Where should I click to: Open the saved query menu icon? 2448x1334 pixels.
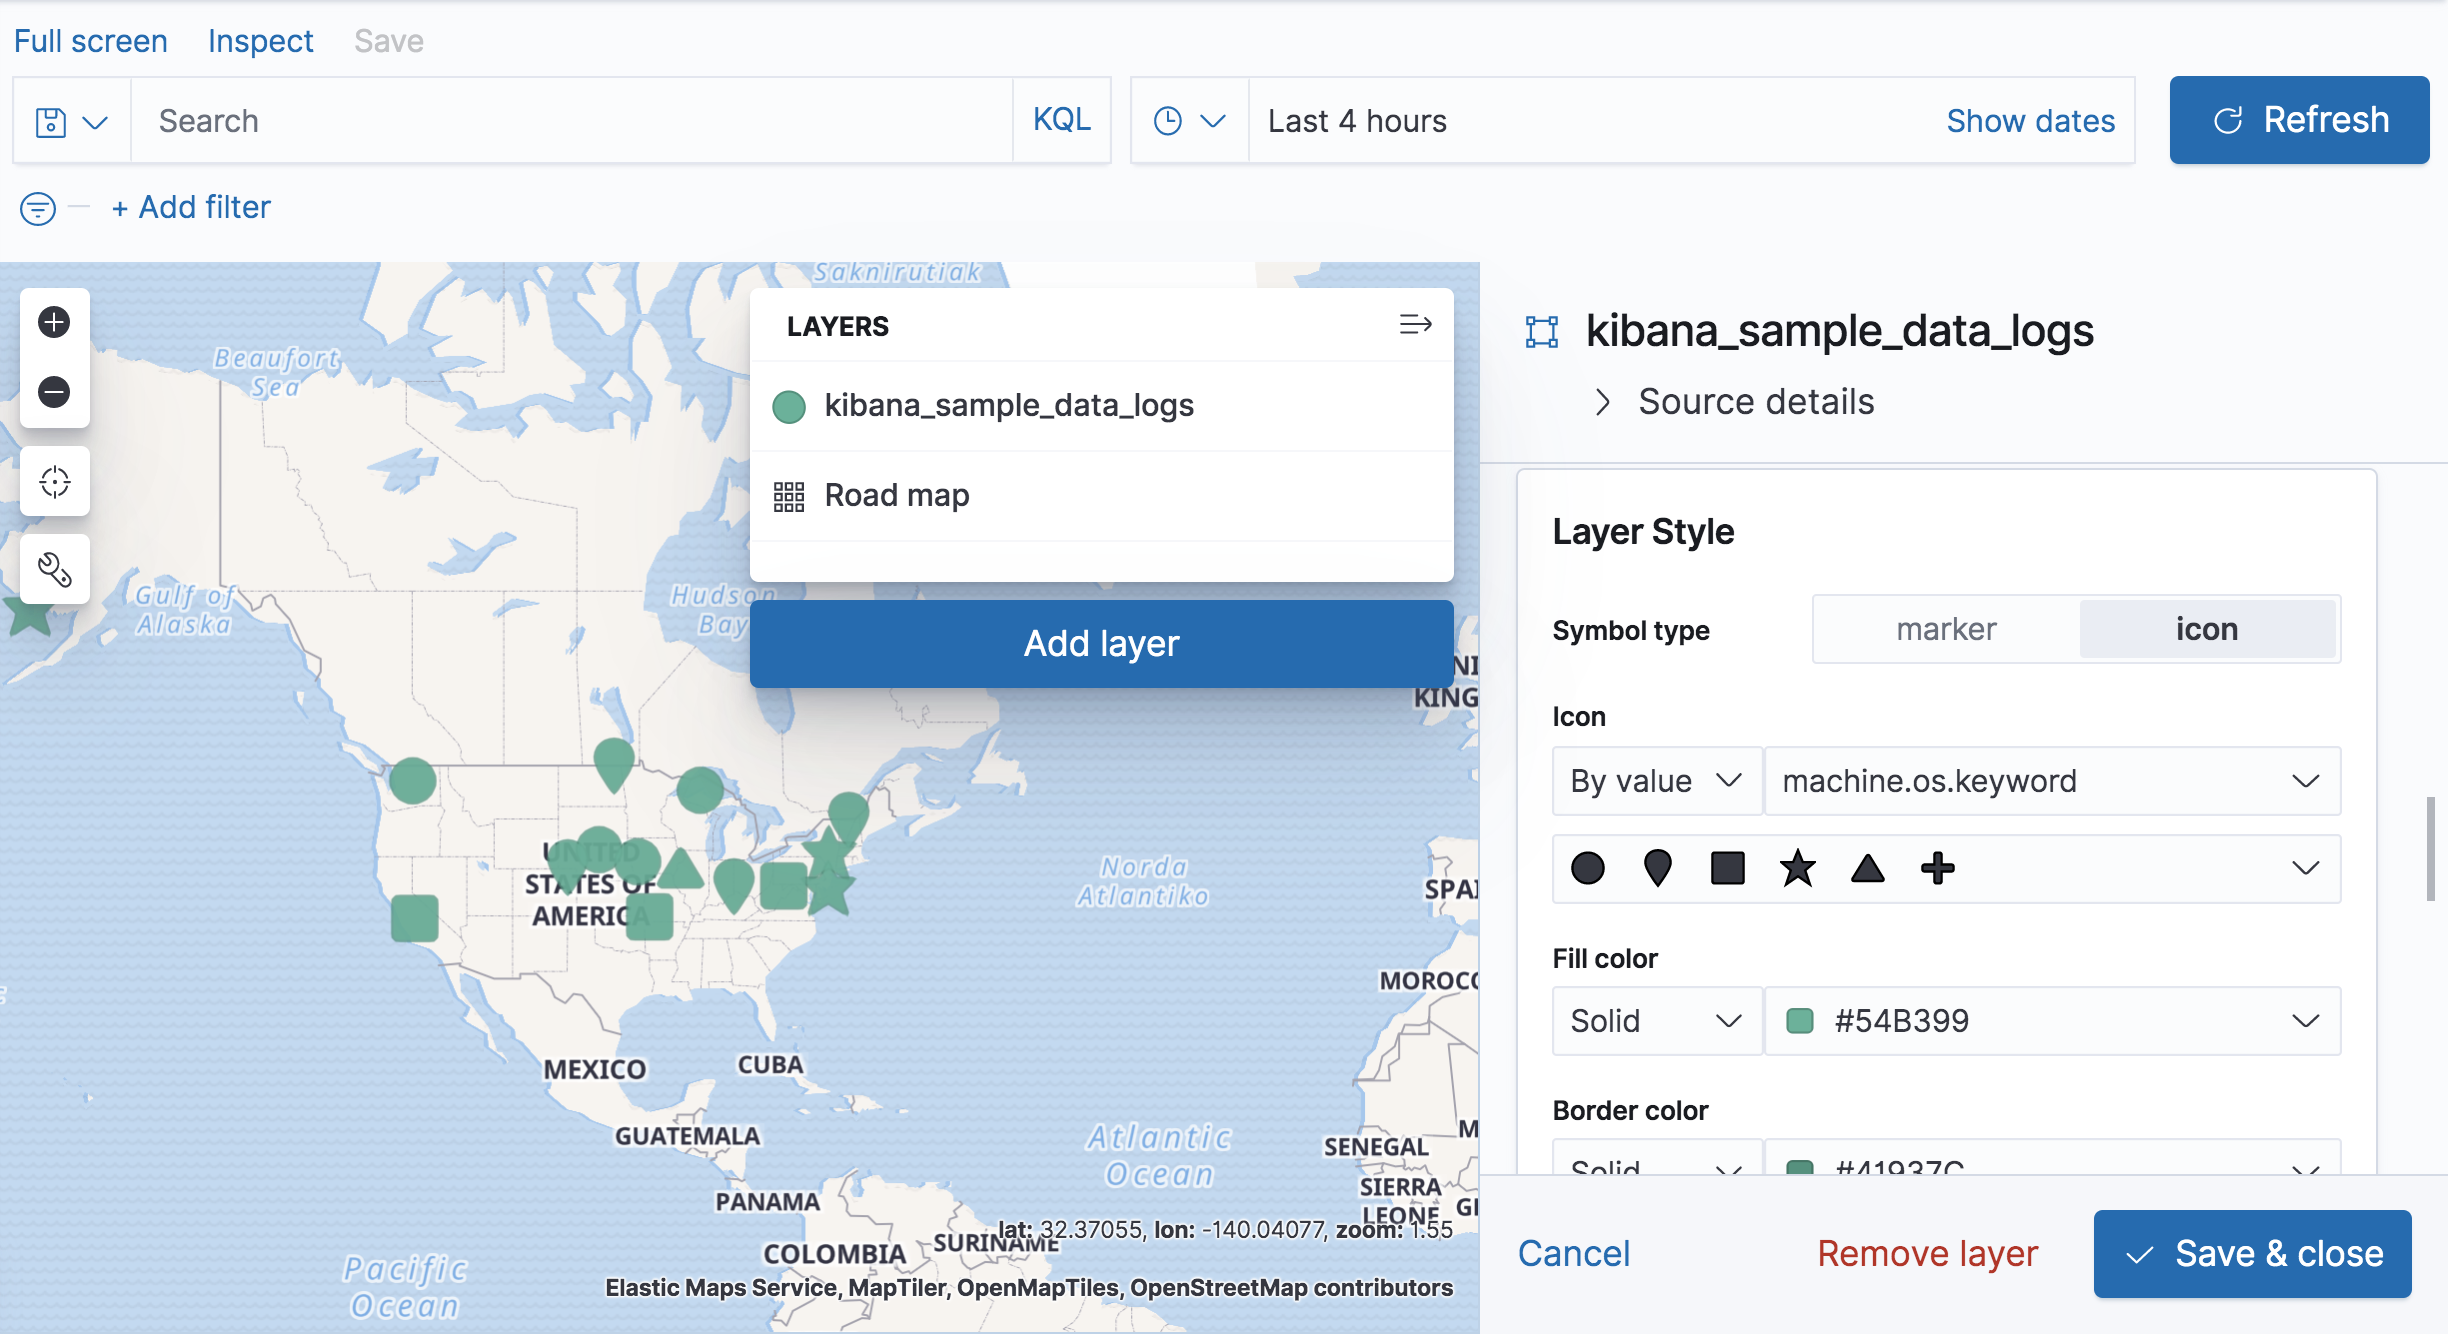tap(71, 122)
